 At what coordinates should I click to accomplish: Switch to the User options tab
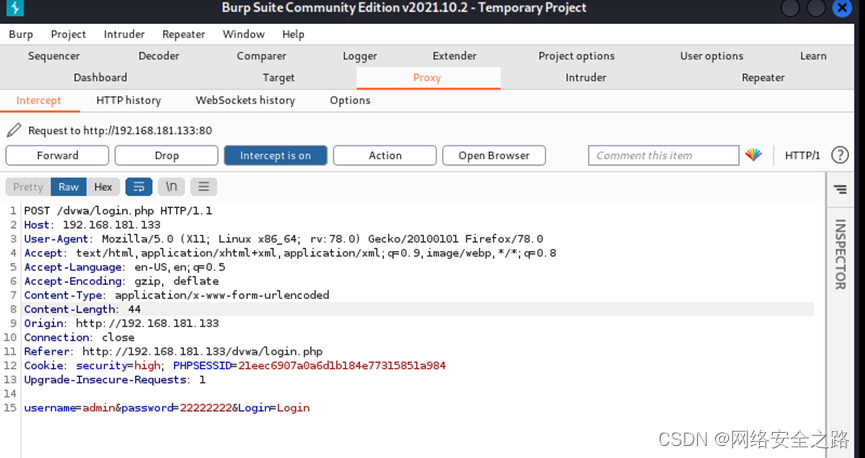point(712,56)
